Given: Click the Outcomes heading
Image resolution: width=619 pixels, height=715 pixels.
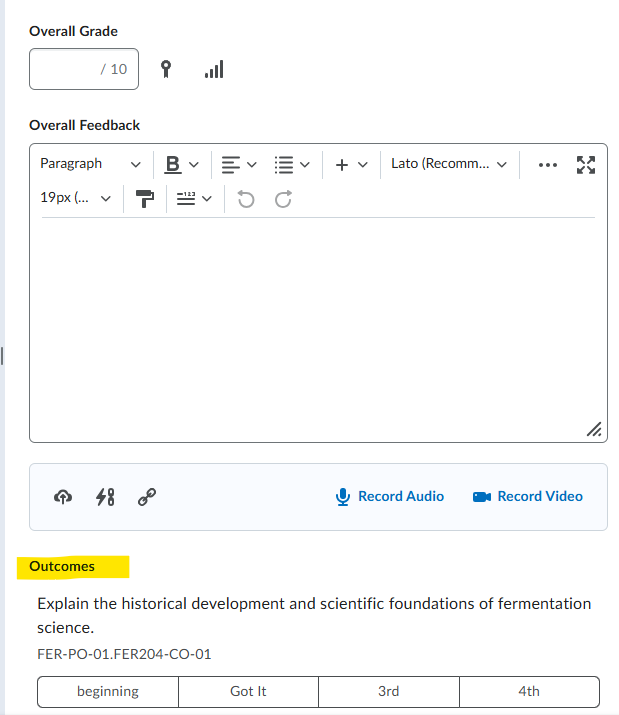Looking at the screenshot, I should [62, 566].
